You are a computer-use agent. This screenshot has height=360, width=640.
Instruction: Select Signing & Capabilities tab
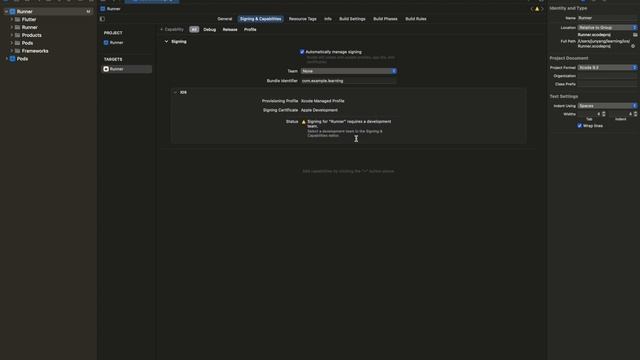tap(260, 19)
